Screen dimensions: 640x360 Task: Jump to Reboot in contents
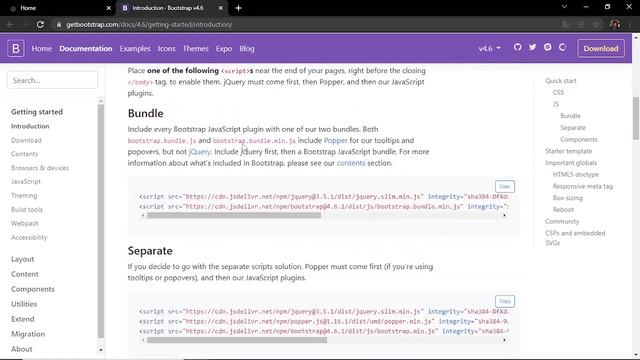tap(563, 209)
